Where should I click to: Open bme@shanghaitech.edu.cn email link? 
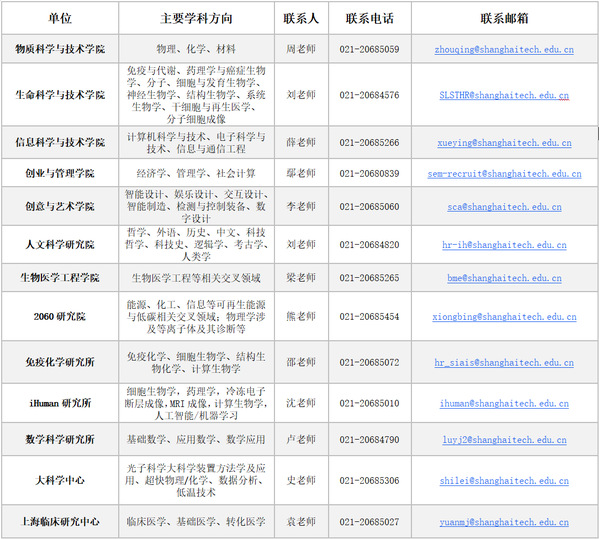[504, 278]
